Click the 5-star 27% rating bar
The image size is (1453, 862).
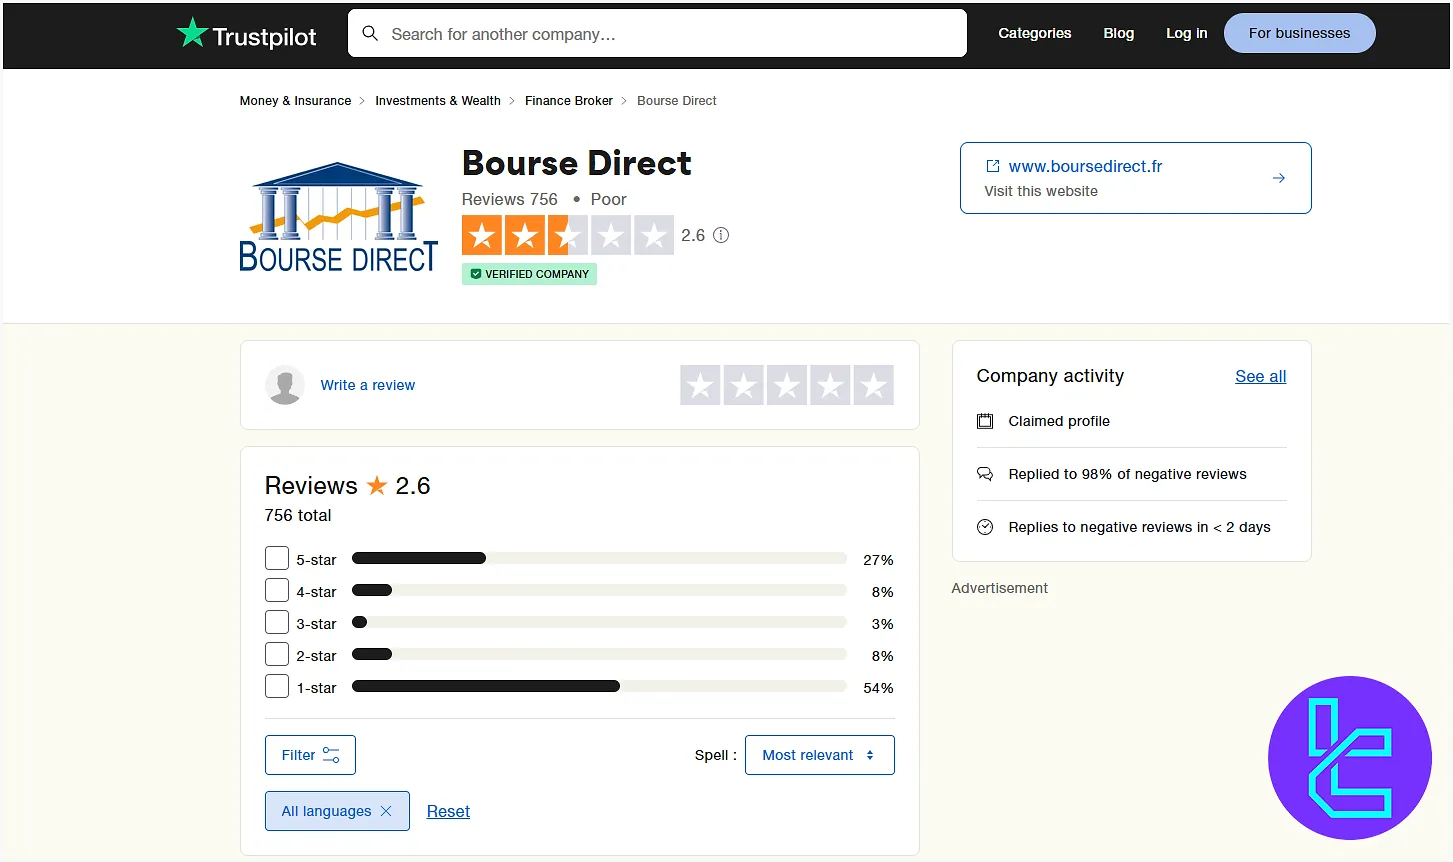point(599,558)
